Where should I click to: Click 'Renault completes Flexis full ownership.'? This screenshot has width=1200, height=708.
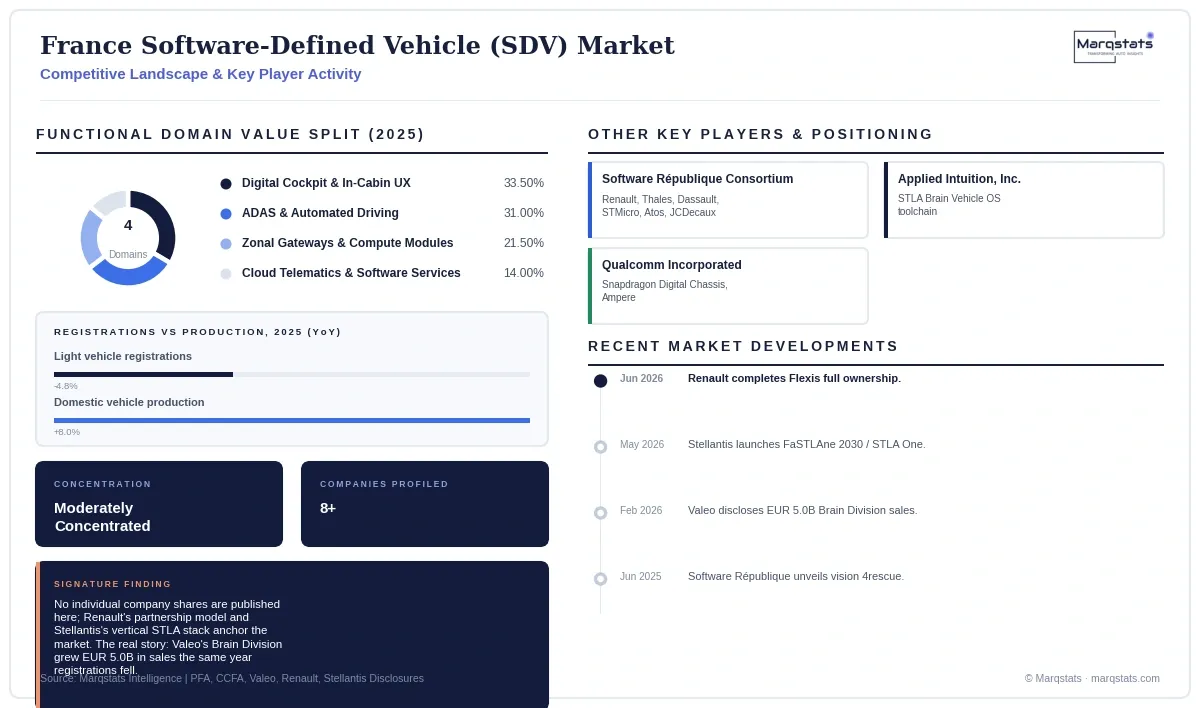click(x=794, y=379)
